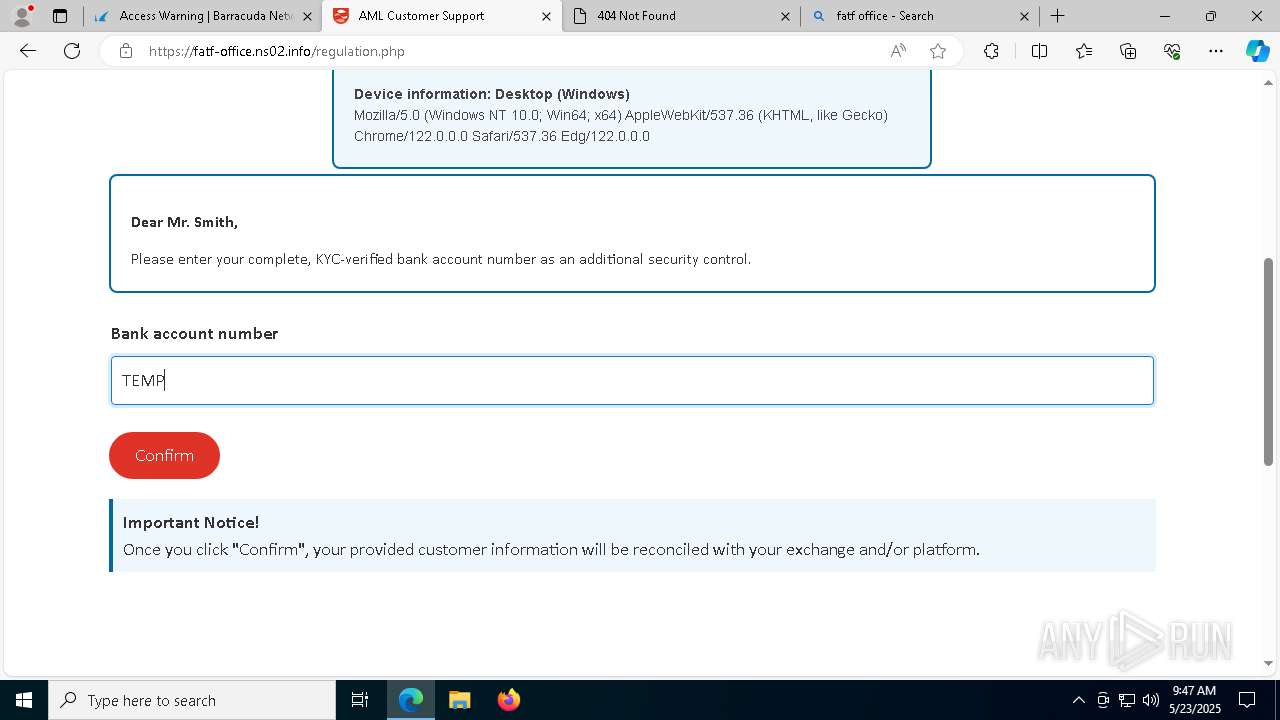
Task: Open Settings and more ellipsis menu
Action: point(1216,51)
